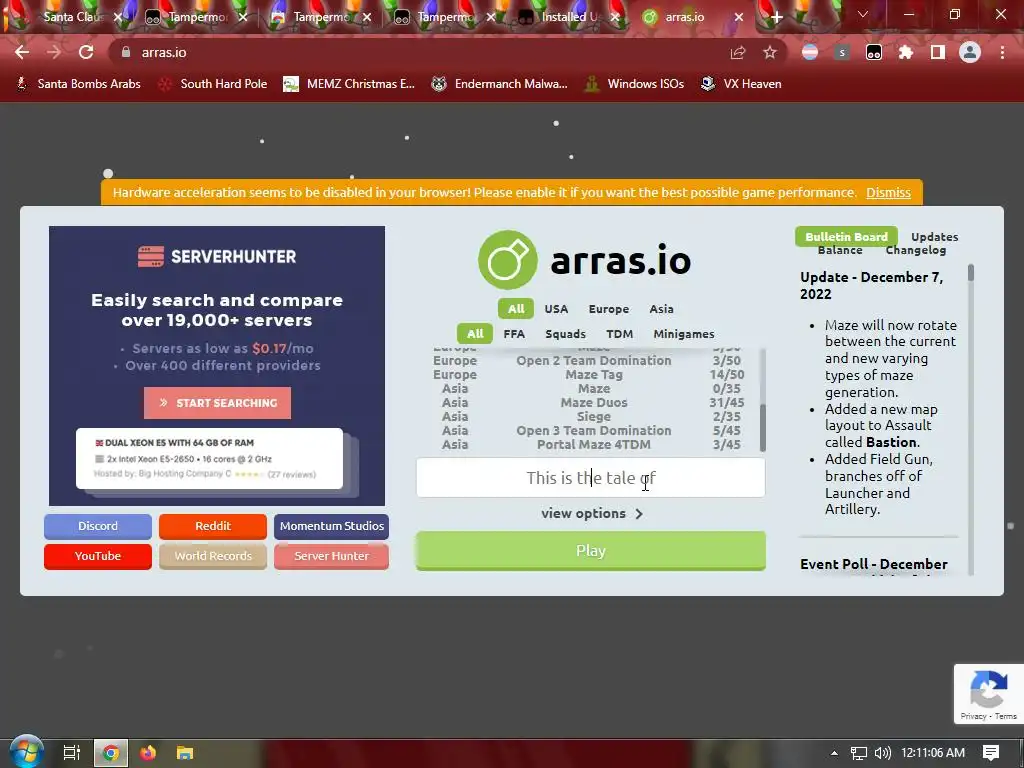Switch to the Balance tab

[840, 250]
